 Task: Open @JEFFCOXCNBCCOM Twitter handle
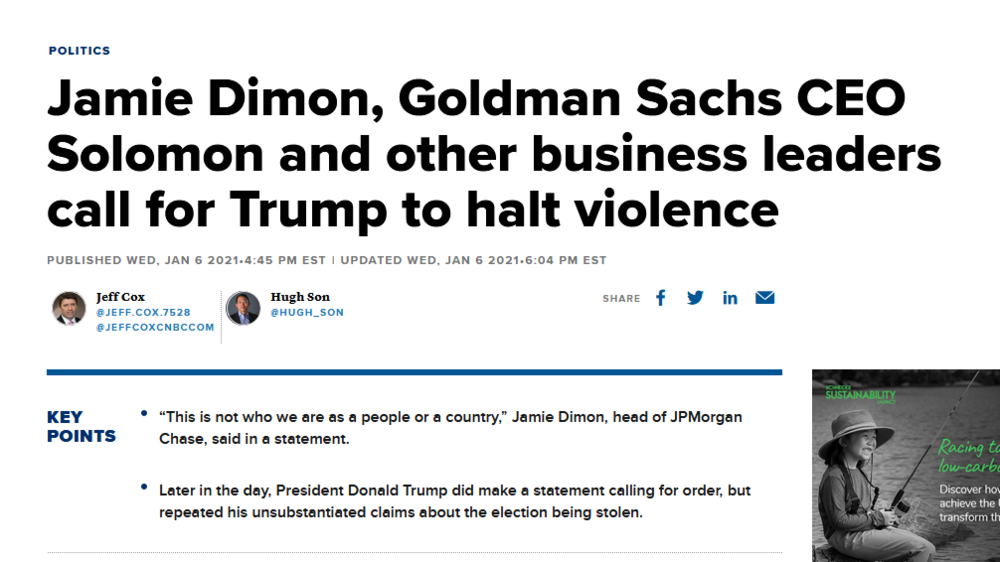point(155,327)
